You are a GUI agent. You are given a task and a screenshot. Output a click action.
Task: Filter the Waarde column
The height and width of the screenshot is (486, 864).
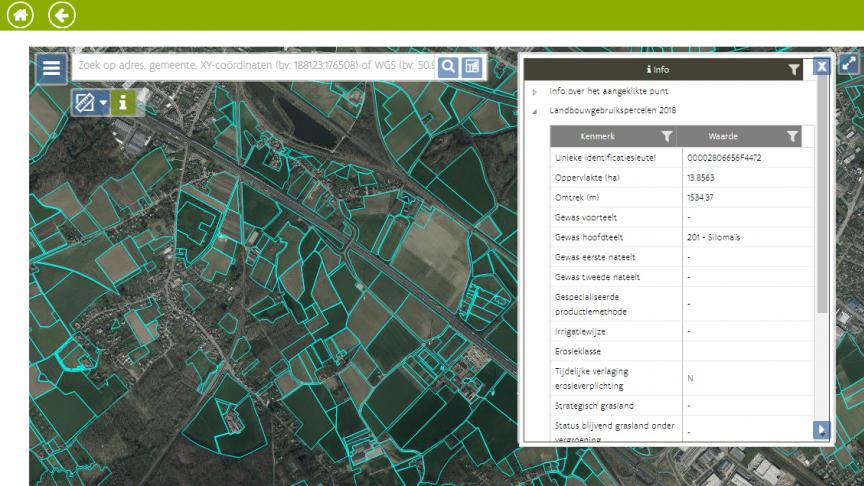click(x=791, y=137)
